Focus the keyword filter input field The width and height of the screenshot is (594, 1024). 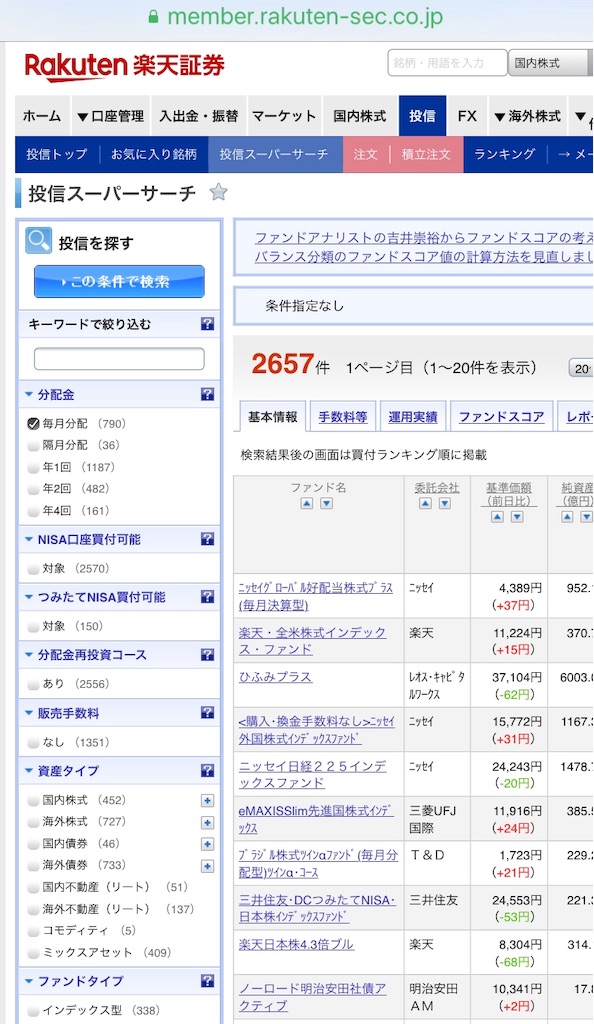tap(119, 359)
